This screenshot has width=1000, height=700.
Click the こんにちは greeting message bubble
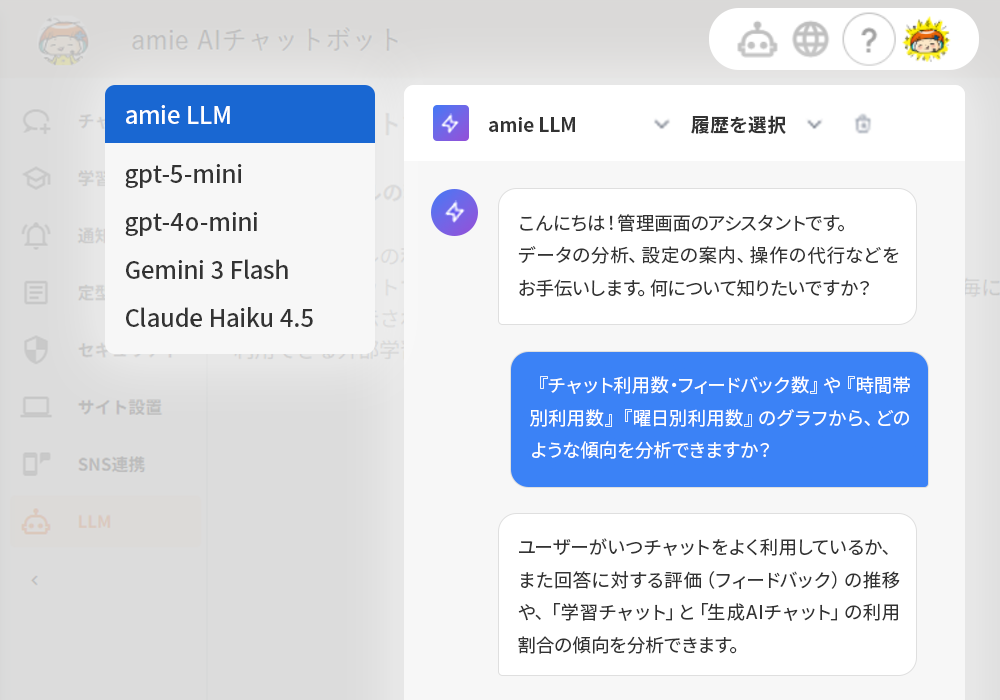pyautogui.click(x=707, y=256)
